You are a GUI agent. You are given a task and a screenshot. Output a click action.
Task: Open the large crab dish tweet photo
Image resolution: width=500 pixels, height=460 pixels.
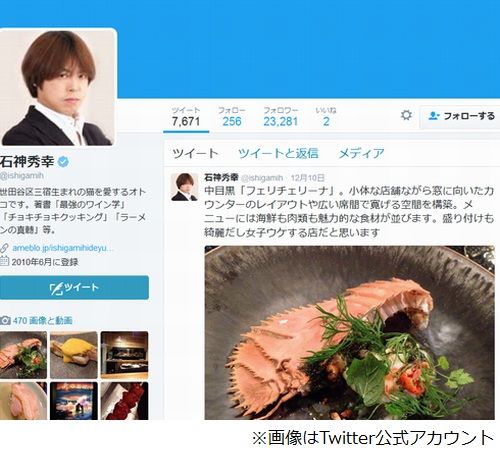click(x=349, y=332)
